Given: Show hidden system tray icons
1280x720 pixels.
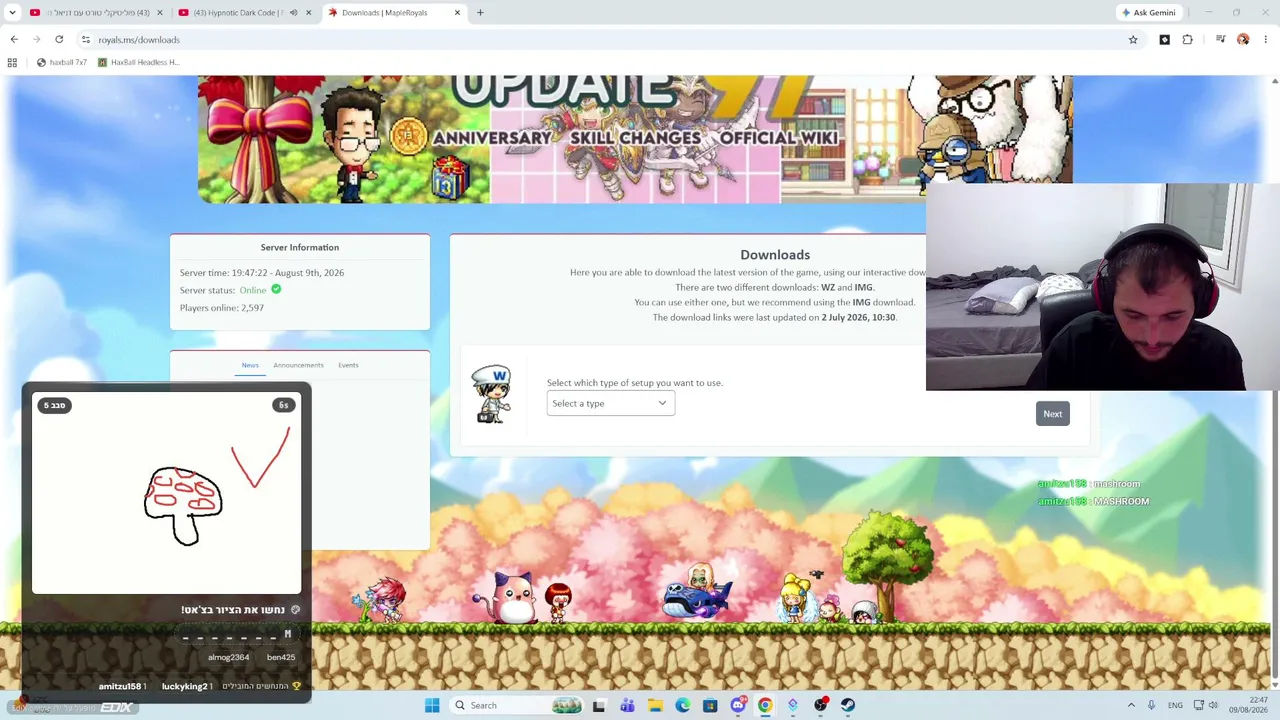Looking at the screenshot, I should [1131, 705].
